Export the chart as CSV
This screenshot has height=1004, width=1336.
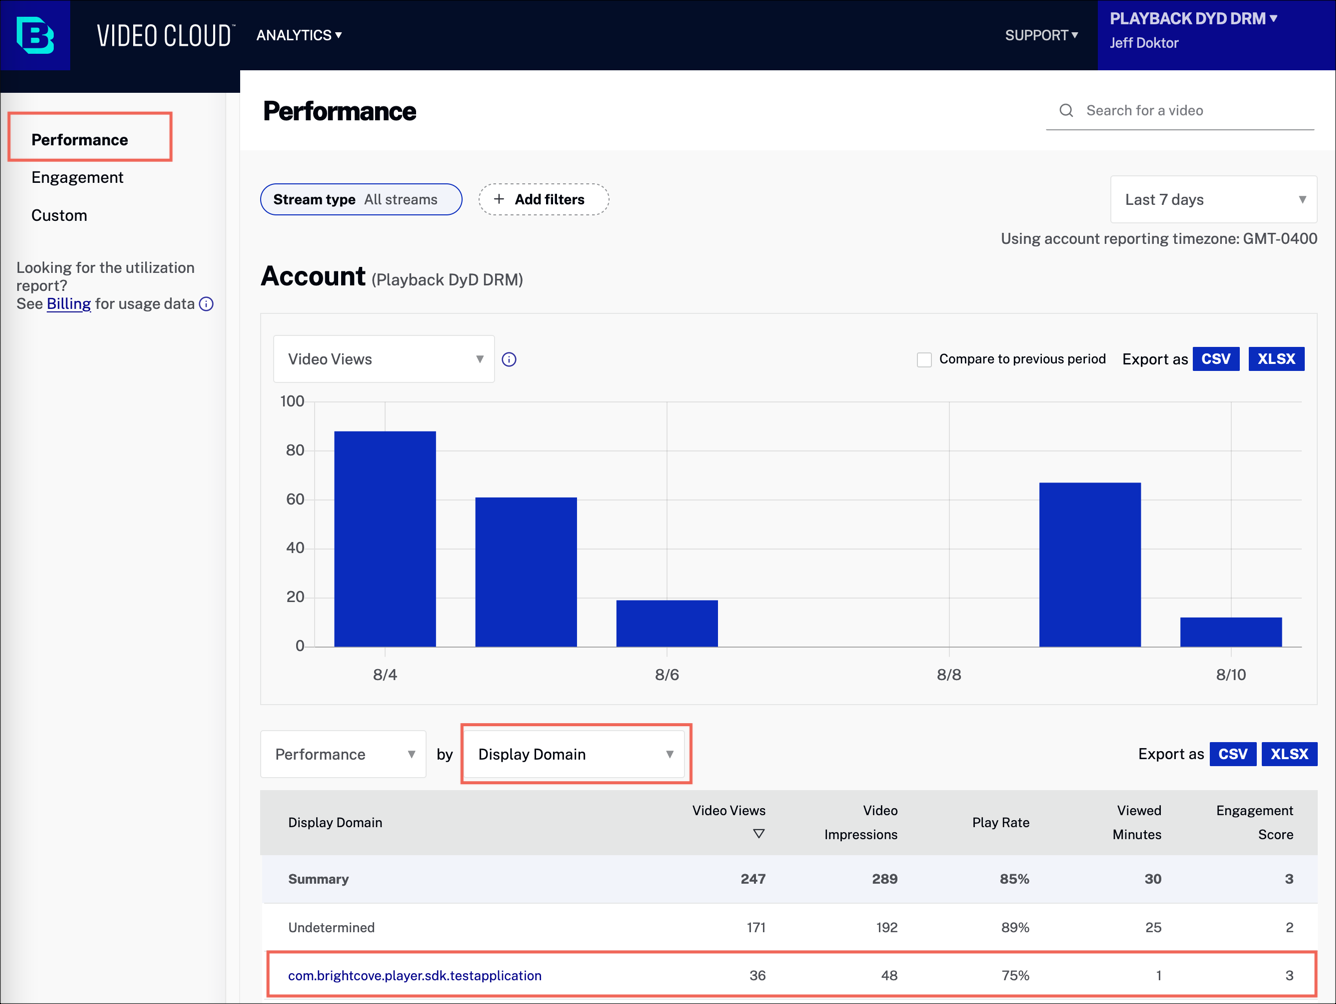coord(1215,359)
